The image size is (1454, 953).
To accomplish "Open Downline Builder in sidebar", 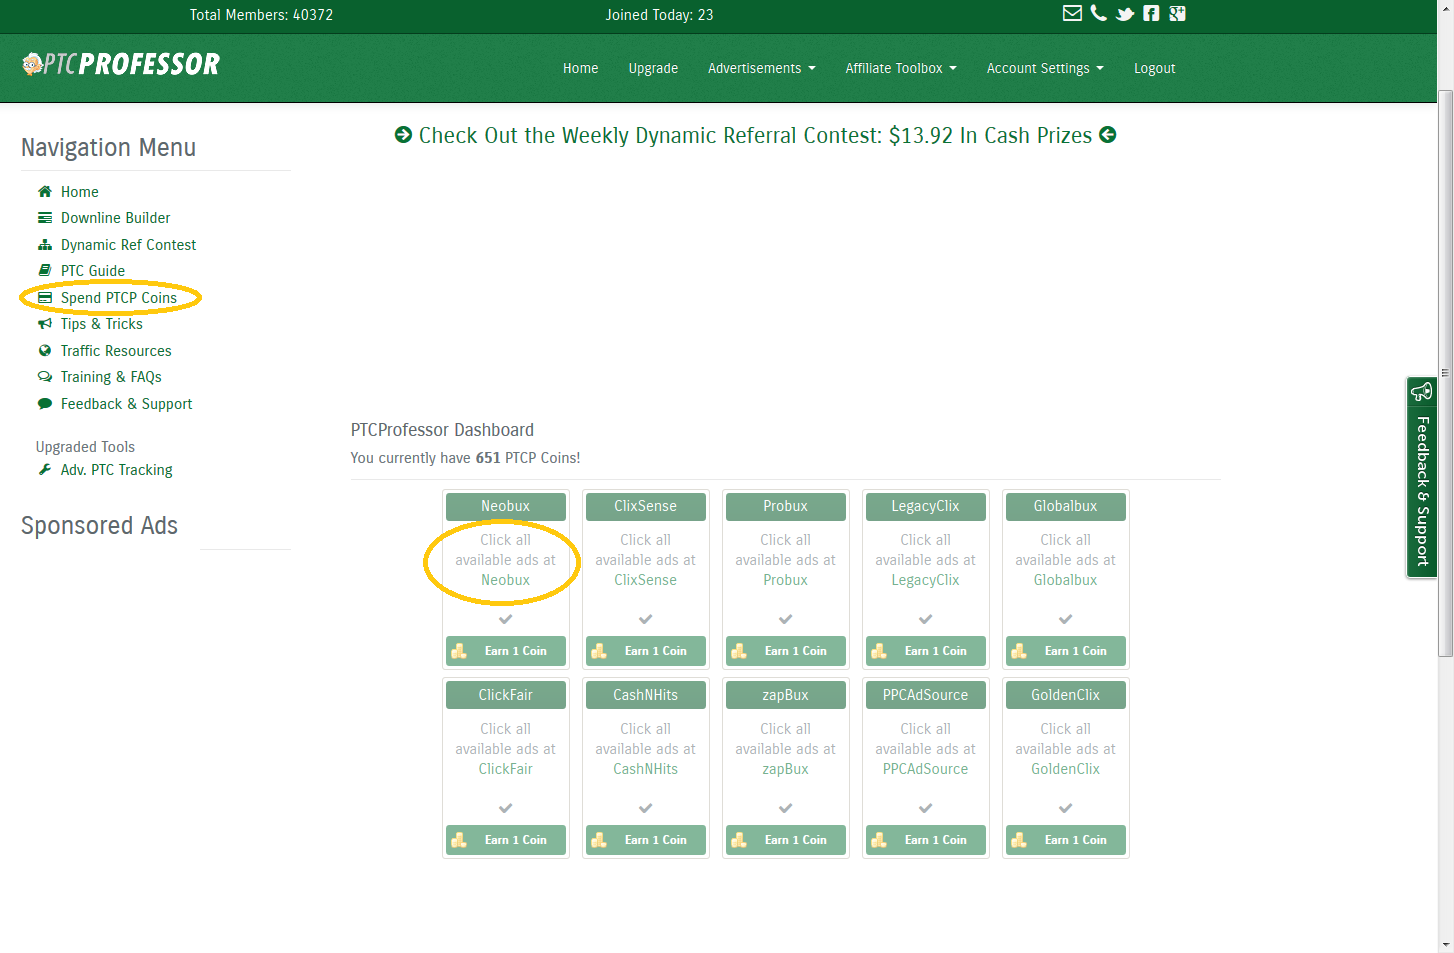I will click(115, 218).
